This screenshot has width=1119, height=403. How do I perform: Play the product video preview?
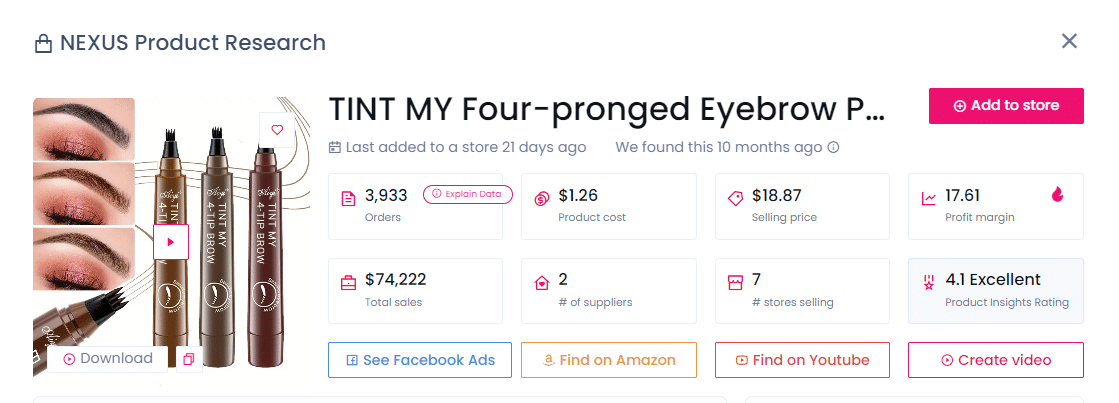171,242
